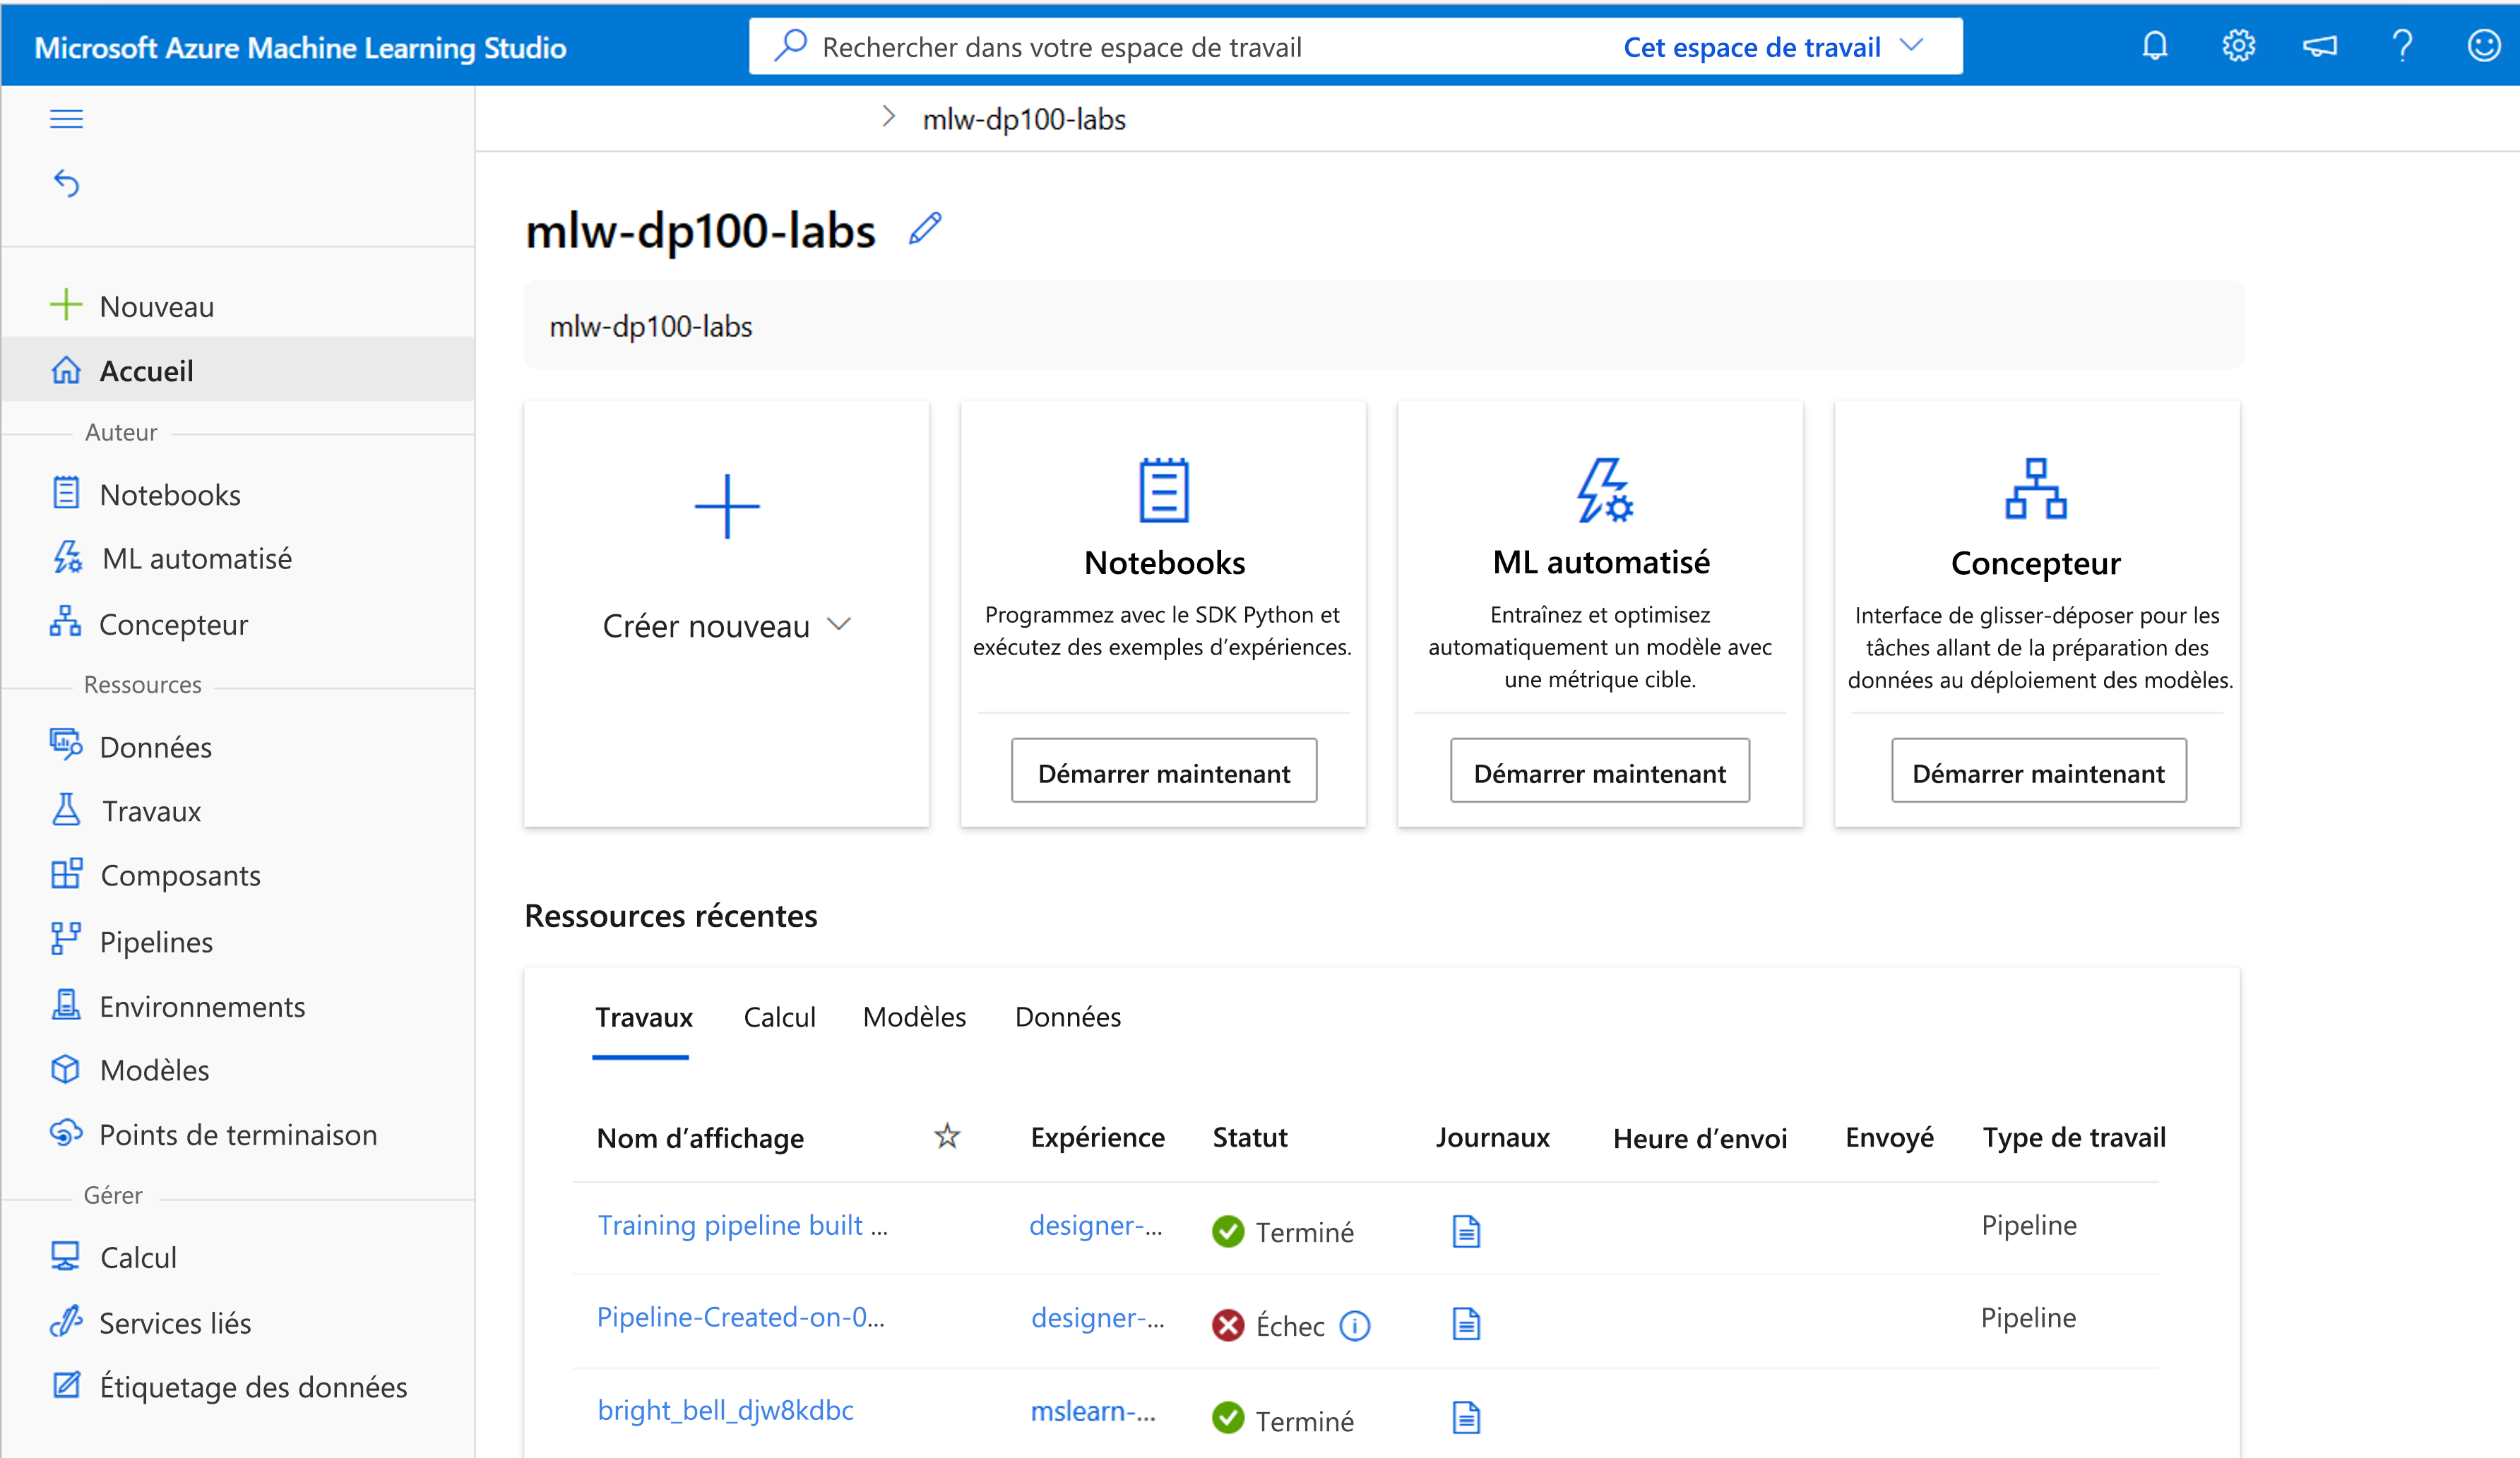Open logs icon for bright_bell_djw8kdbc row
Screen dimensions: 2520x1458
point(1466,1417)
